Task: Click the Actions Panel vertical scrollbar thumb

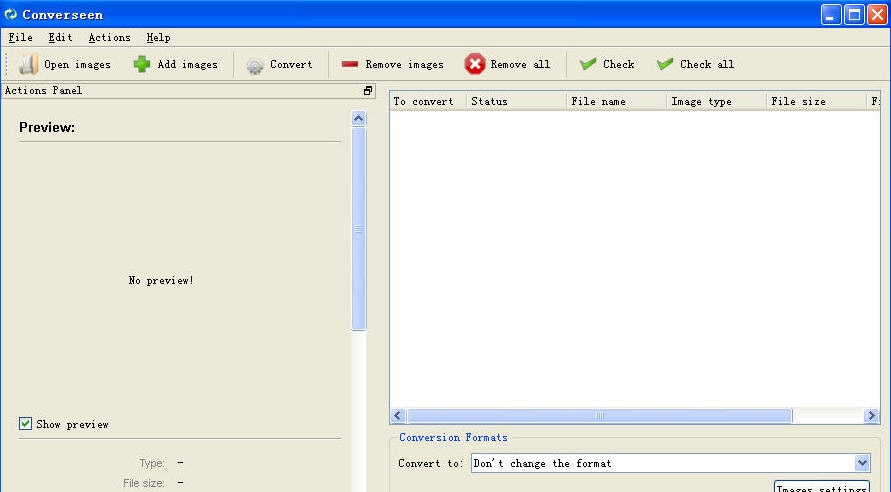Action: 358,228
